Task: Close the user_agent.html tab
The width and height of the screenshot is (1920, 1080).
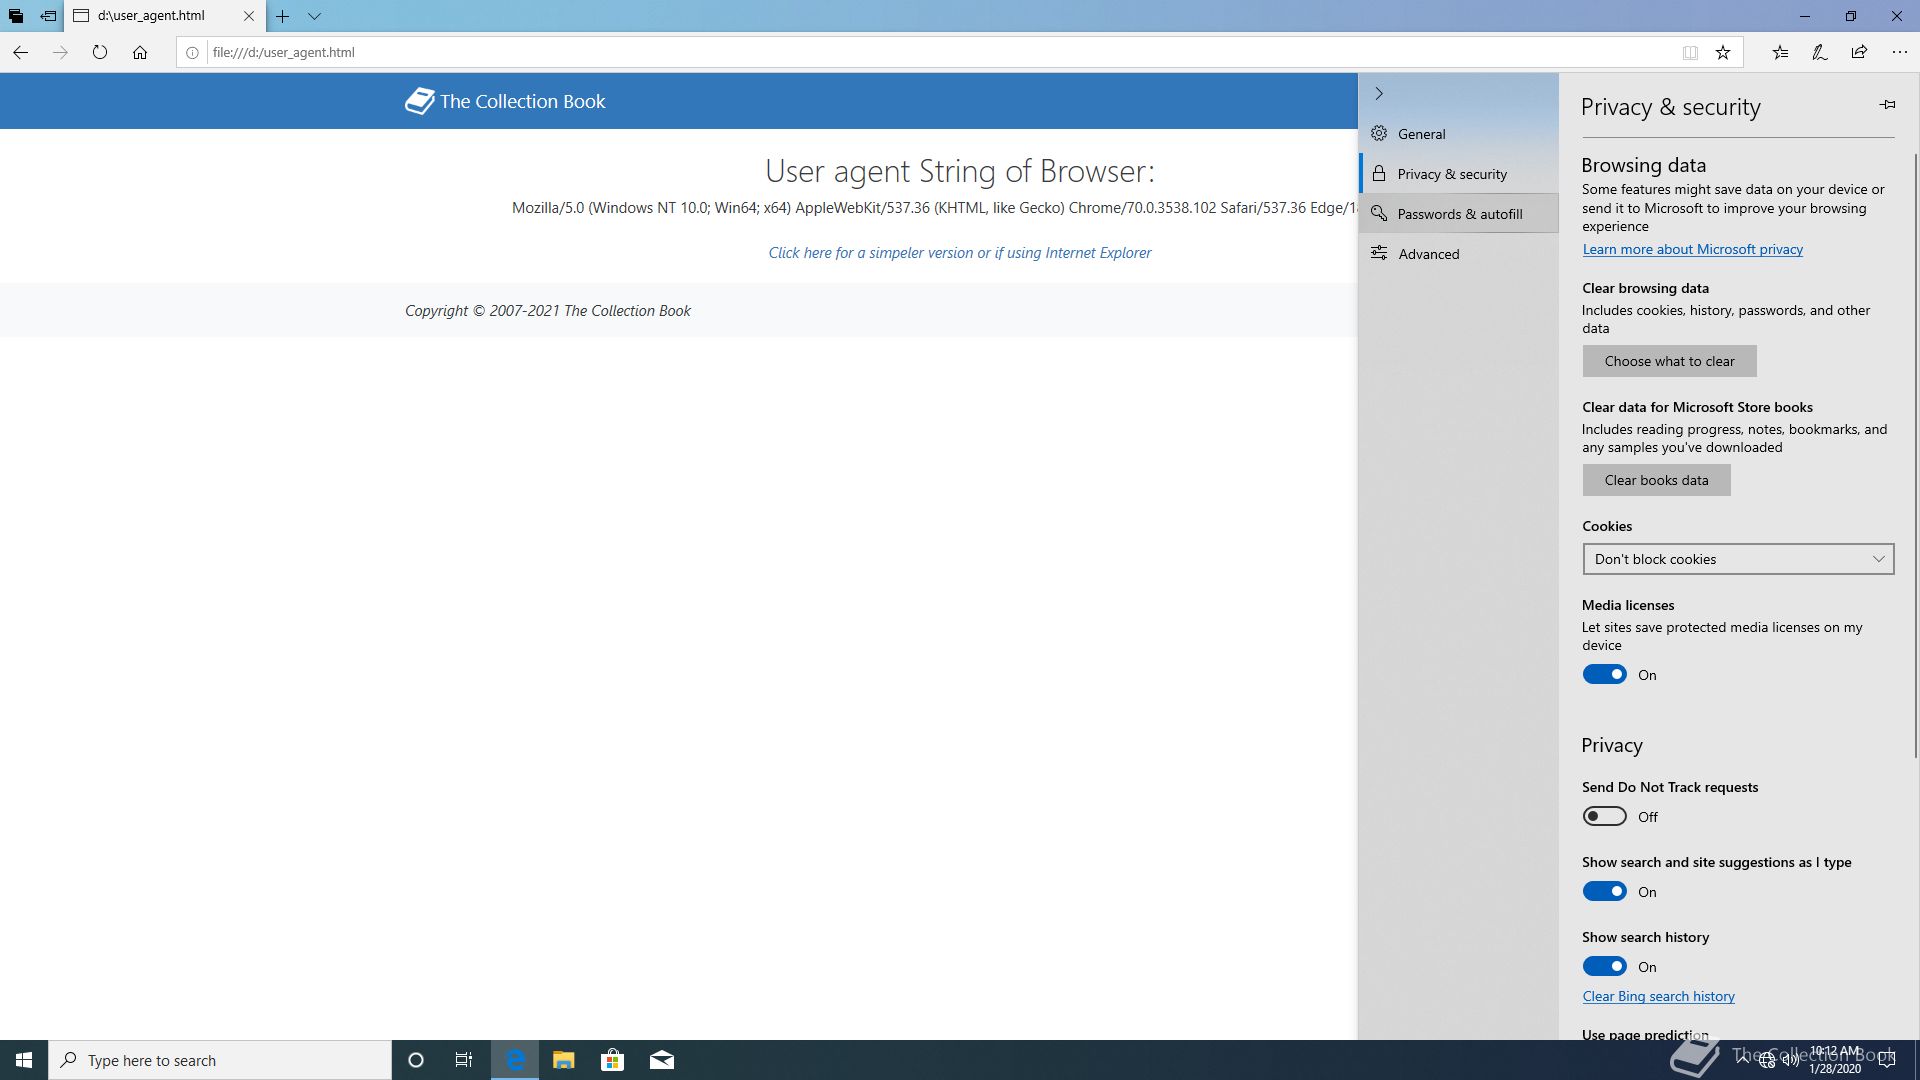Action: click(249, 16)
